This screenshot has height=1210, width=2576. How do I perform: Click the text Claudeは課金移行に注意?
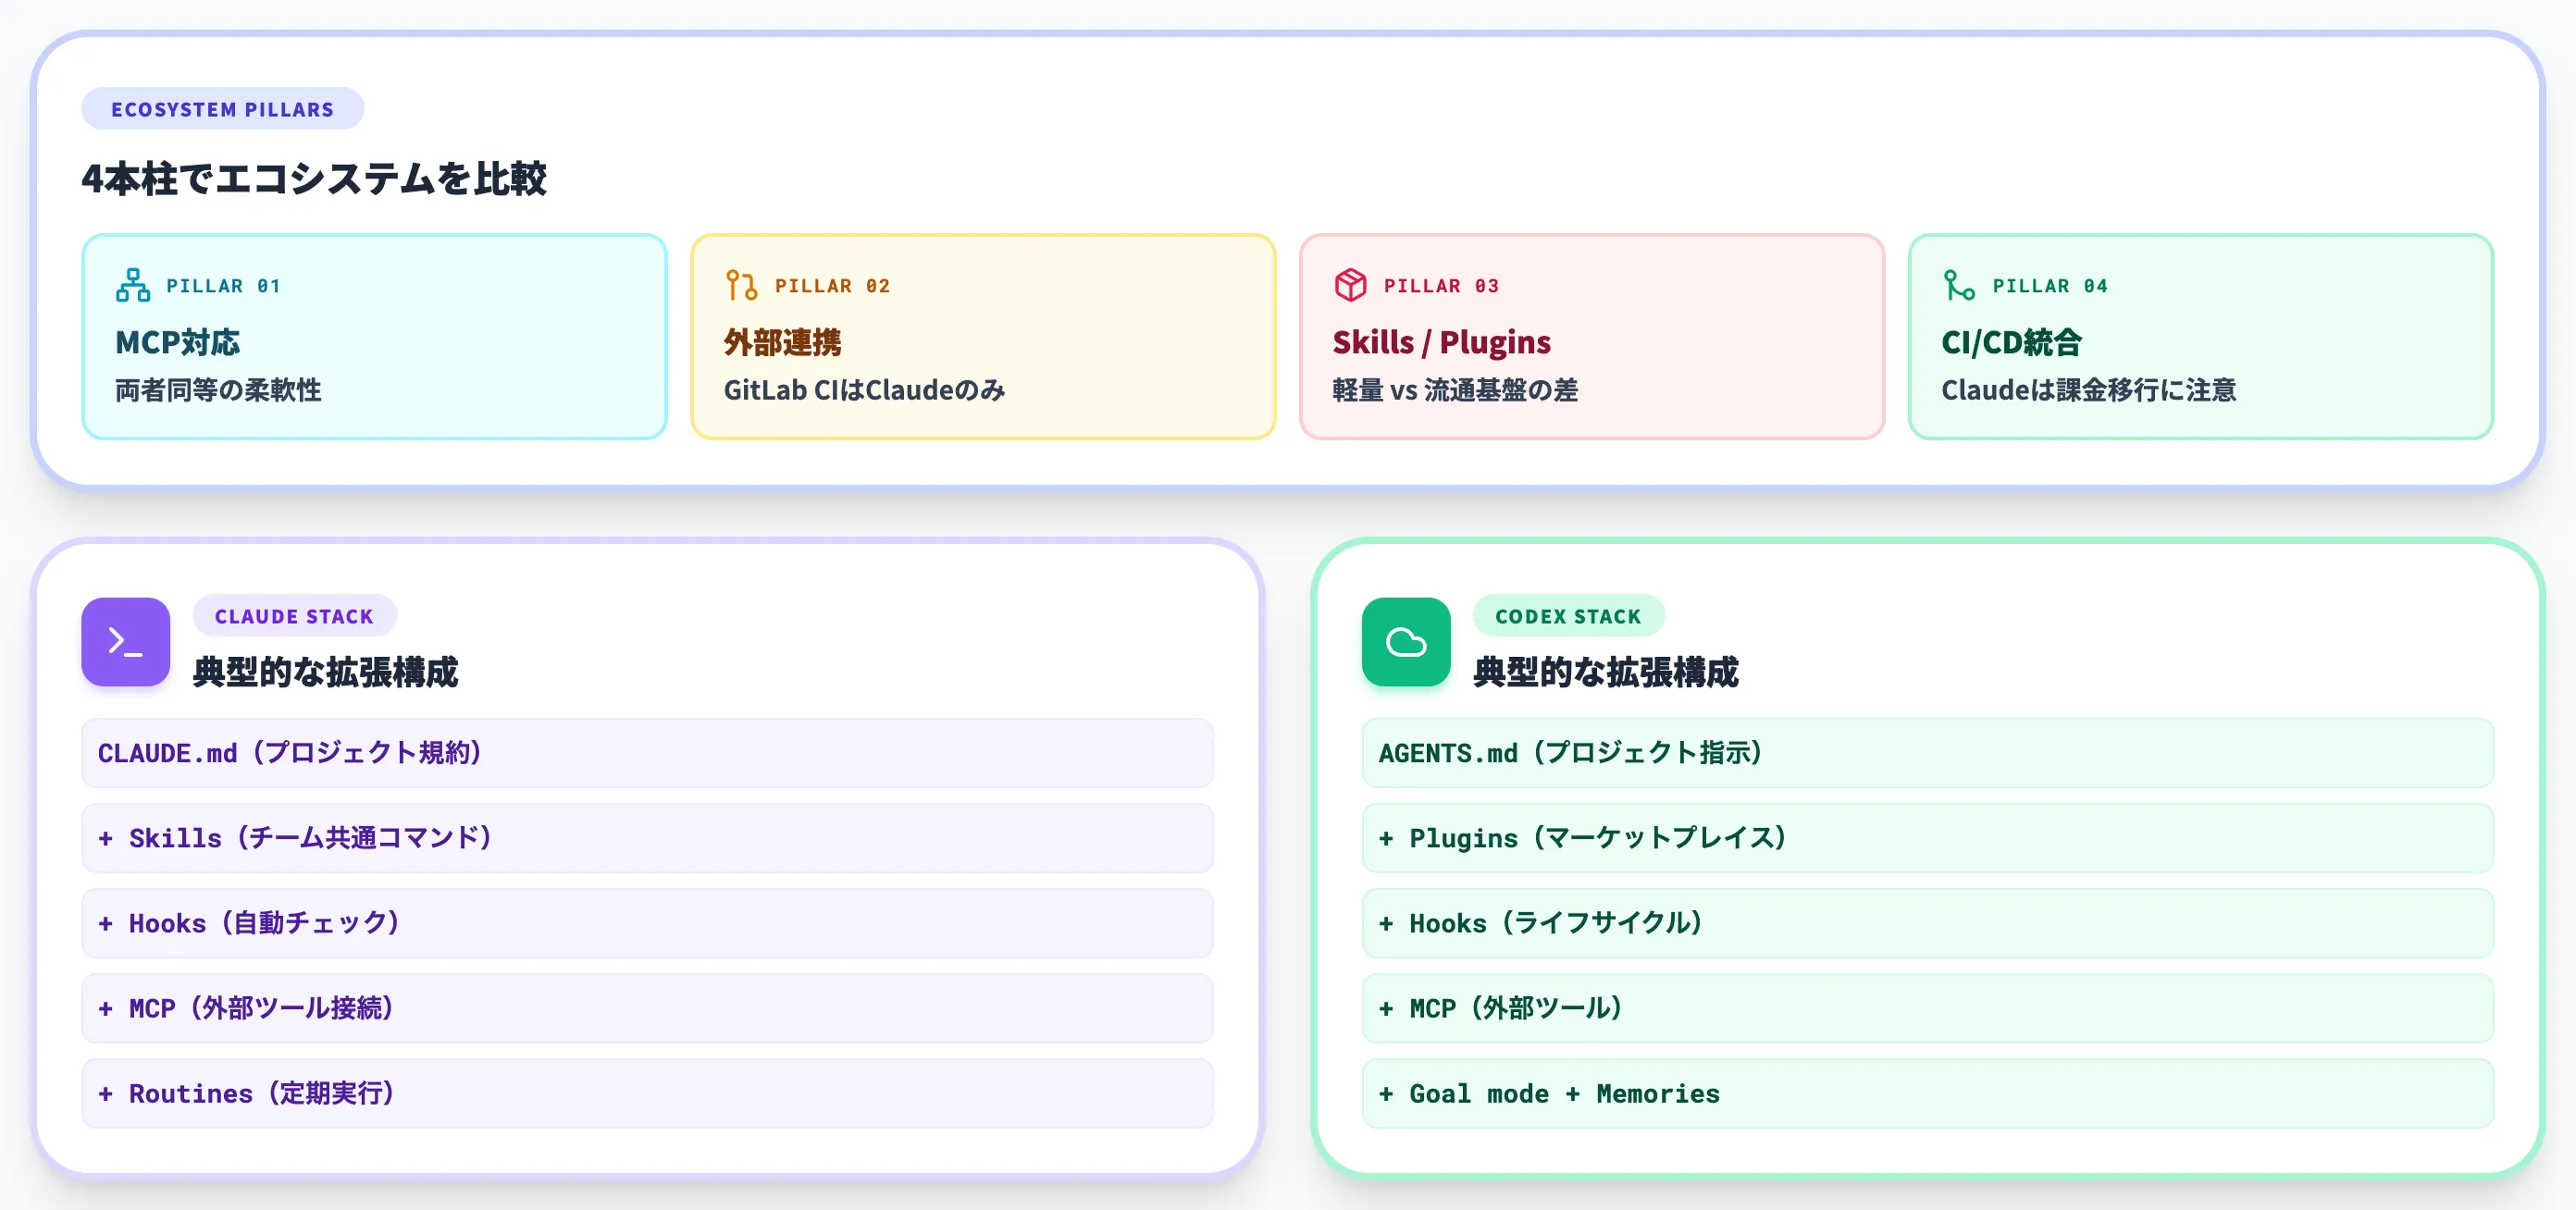pyautogui.click(x=2089, y=390)
